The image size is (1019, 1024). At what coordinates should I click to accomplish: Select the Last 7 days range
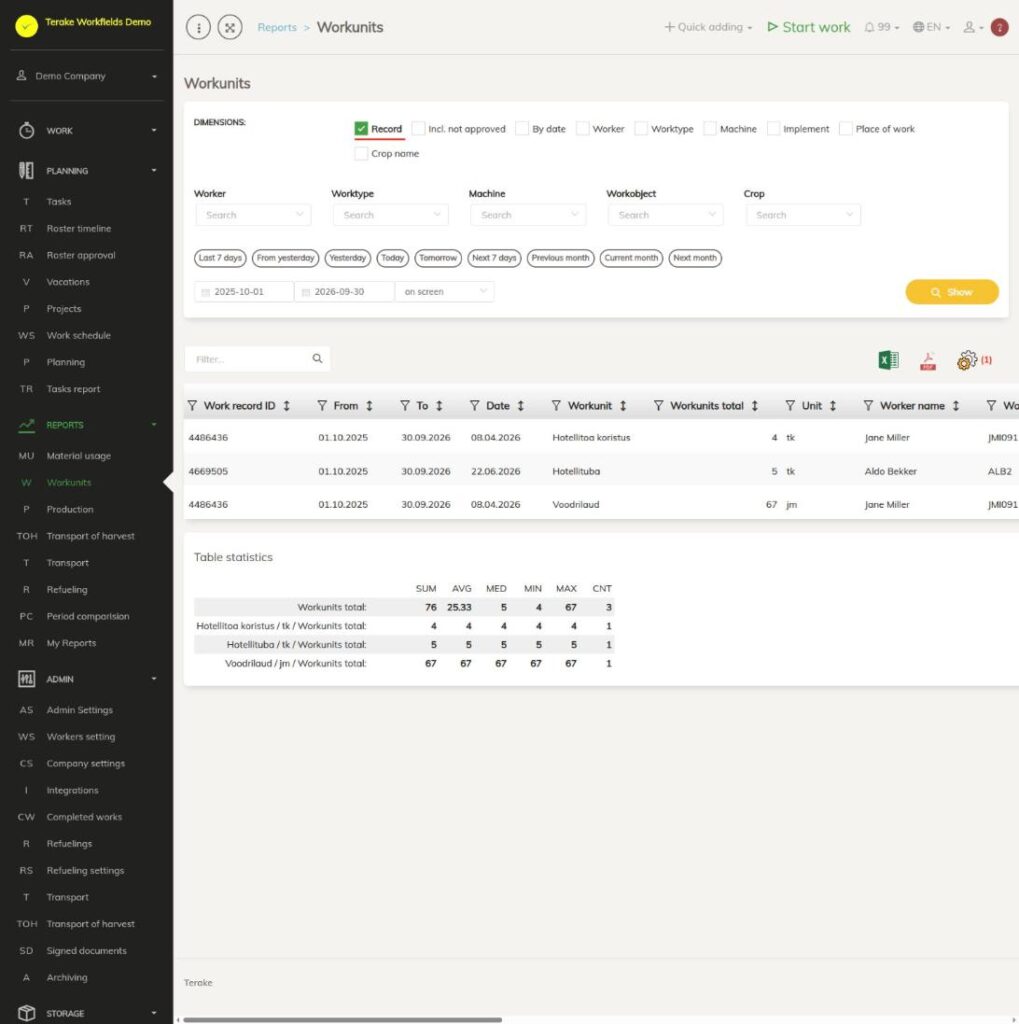[x=220, y=258]
